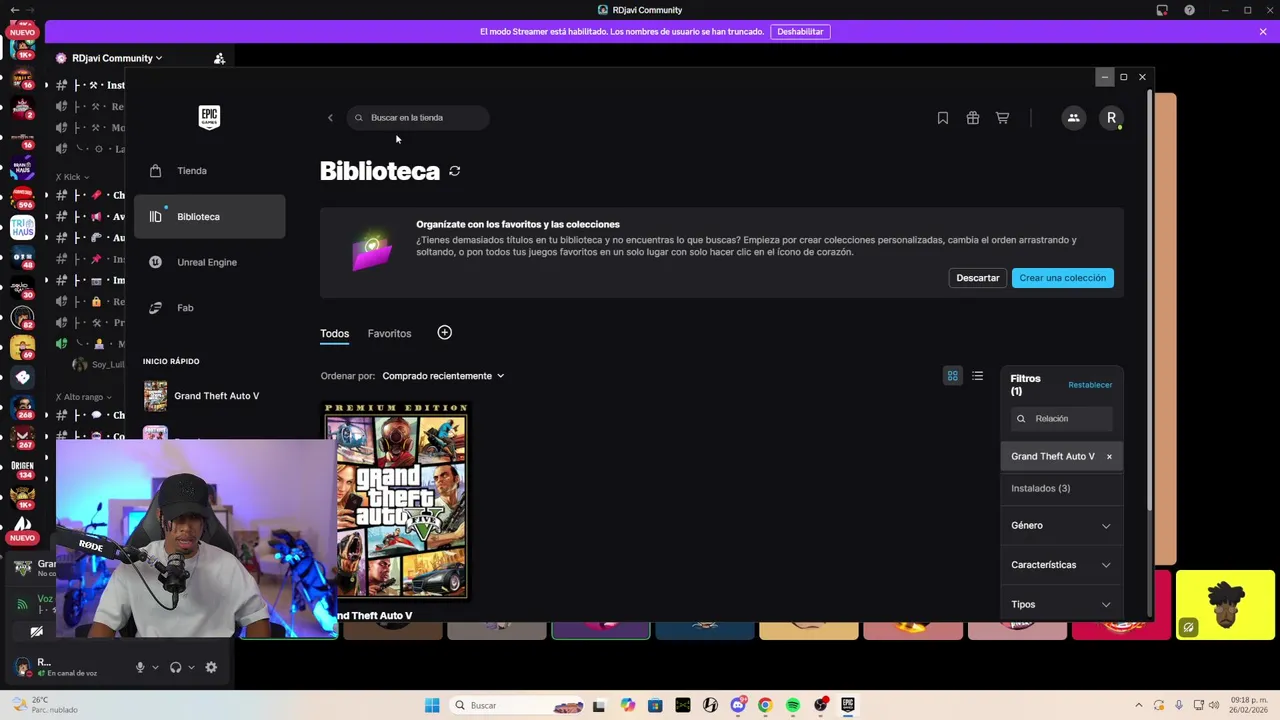Open Discord invite members icon

tap(219, 58)
